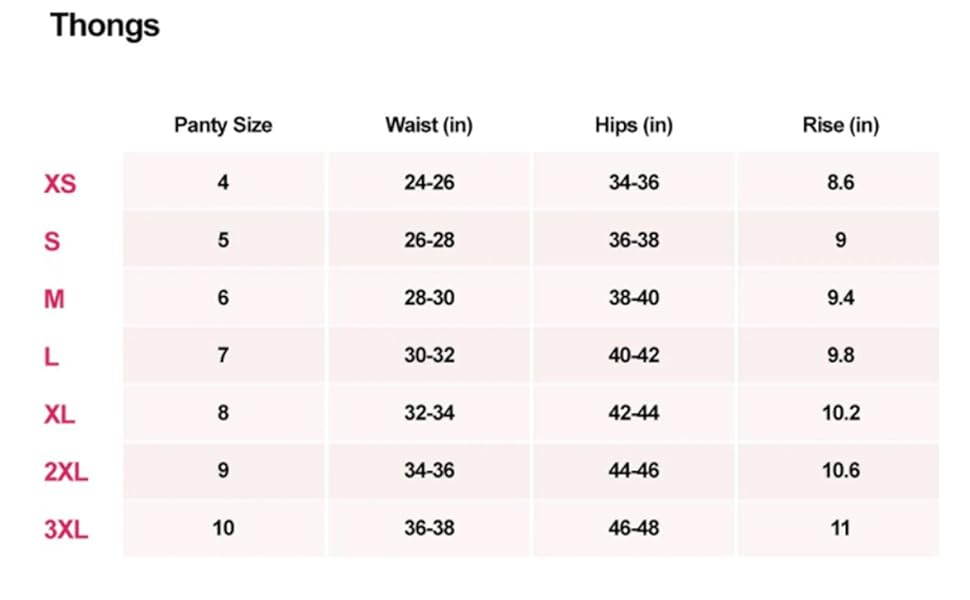Select the 2XL size row label
970x600 pixels.
click(66, 471)
